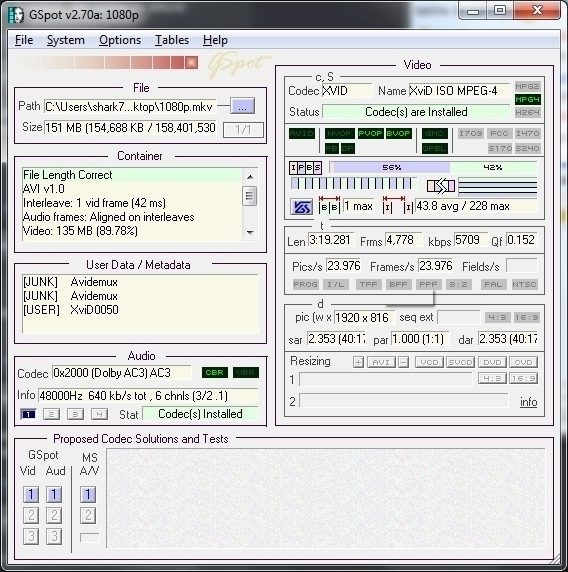Open the Help menu
Viewport: 568px width, 572px height.
215,40
